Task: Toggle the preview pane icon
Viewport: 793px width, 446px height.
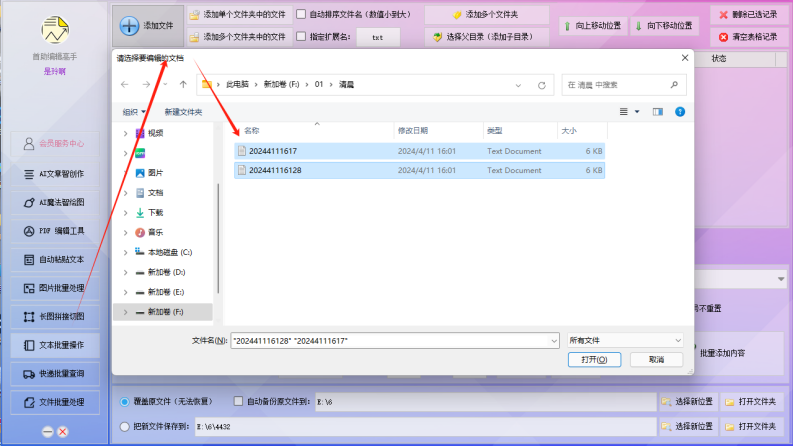Action: point(657,112)
